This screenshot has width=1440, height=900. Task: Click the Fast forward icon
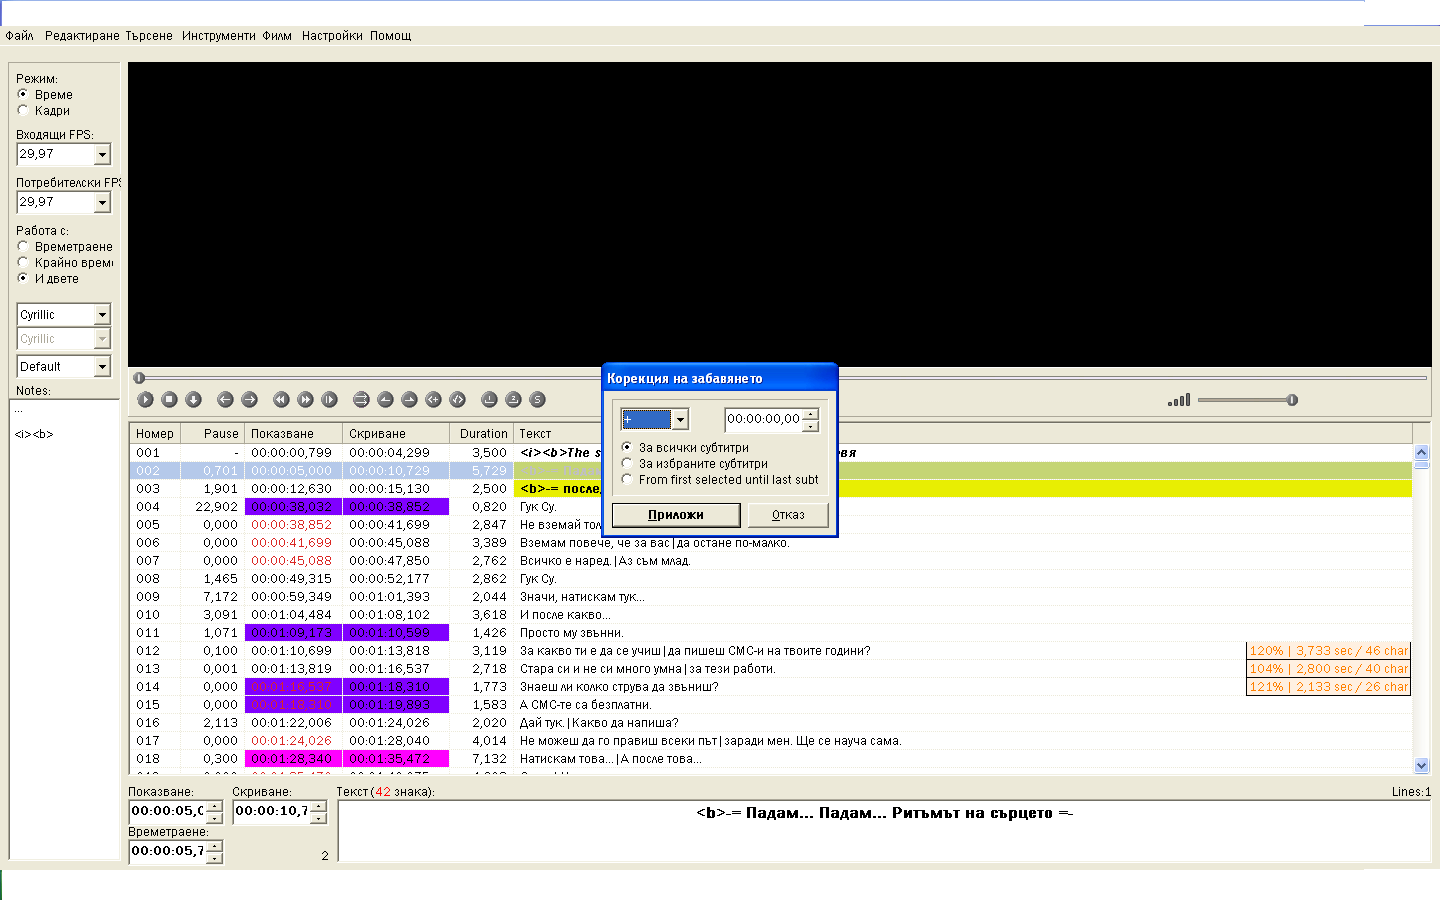pyautogui.click(x=306, y=399)
